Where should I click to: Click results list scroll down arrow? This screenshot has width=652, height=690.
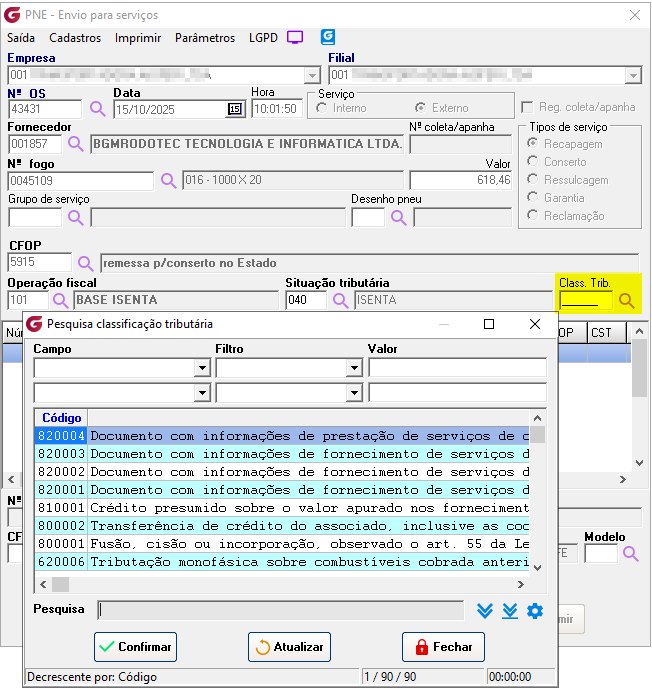pyautogui.click(x=537, y=568)
